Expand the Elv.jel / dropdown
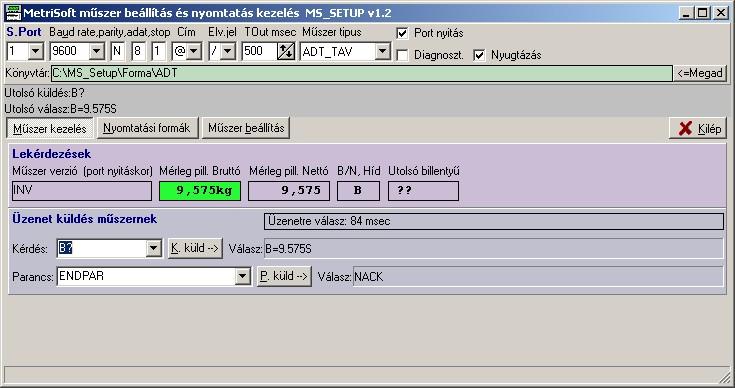This screenshot has width=735, height=388. click(x=228, y=51)
